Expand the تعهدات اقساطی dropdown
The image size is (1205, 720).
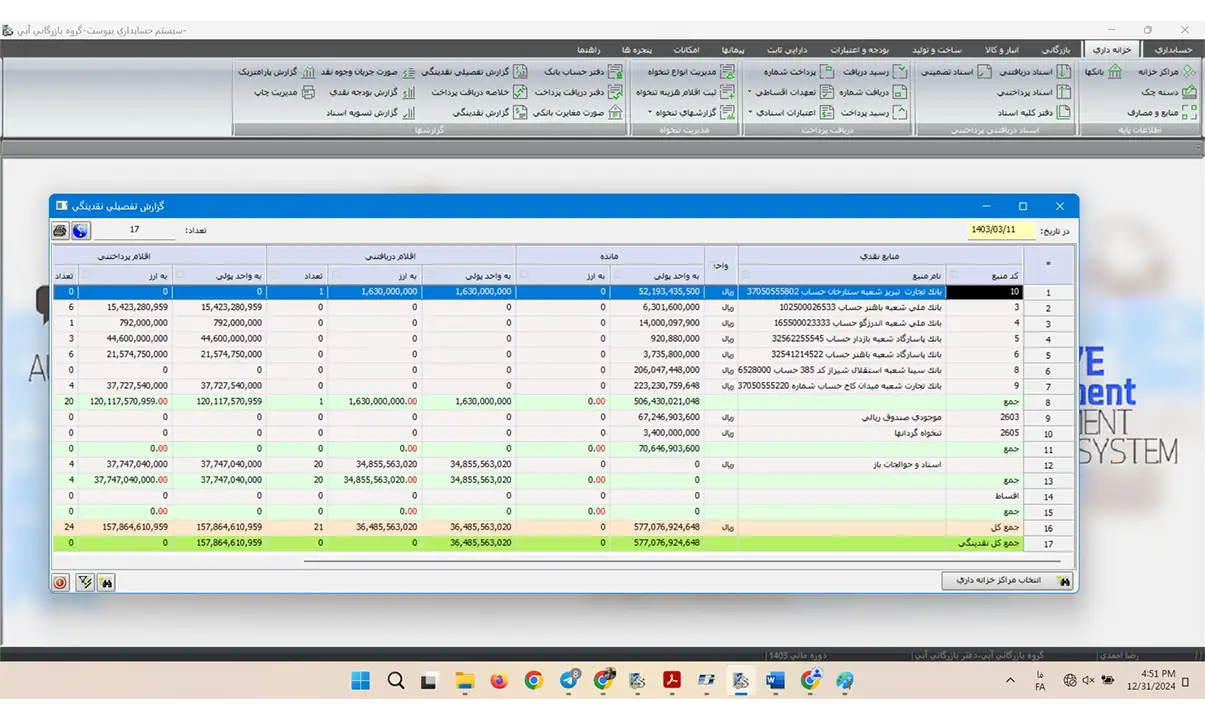pyautogui.click(x=749, y=92)
